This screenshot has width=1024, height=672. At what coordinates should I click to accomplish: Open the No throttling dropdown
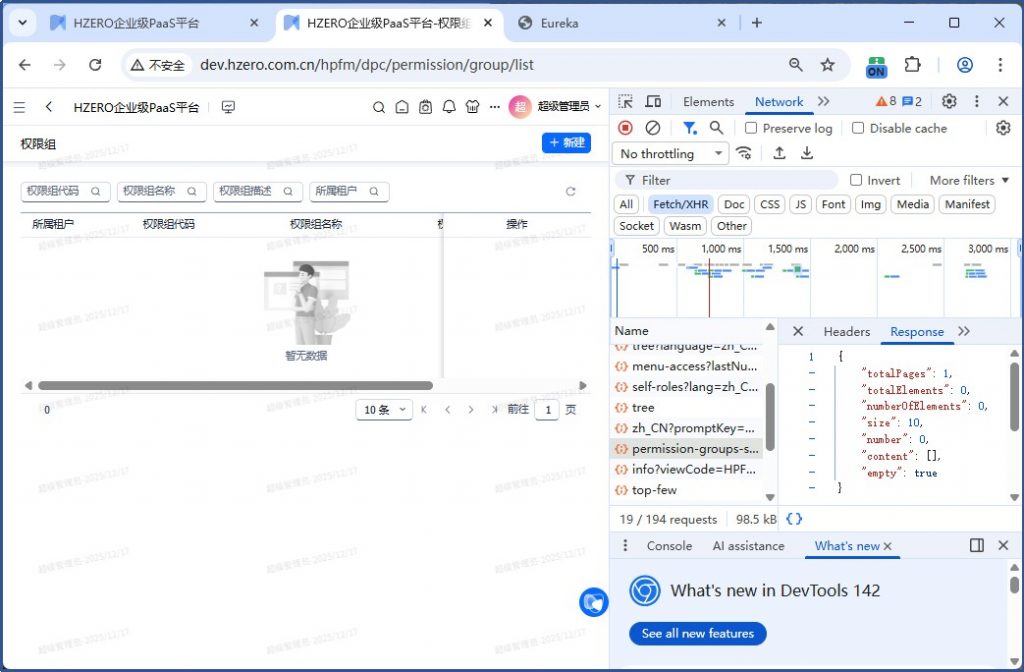(670, 153)
